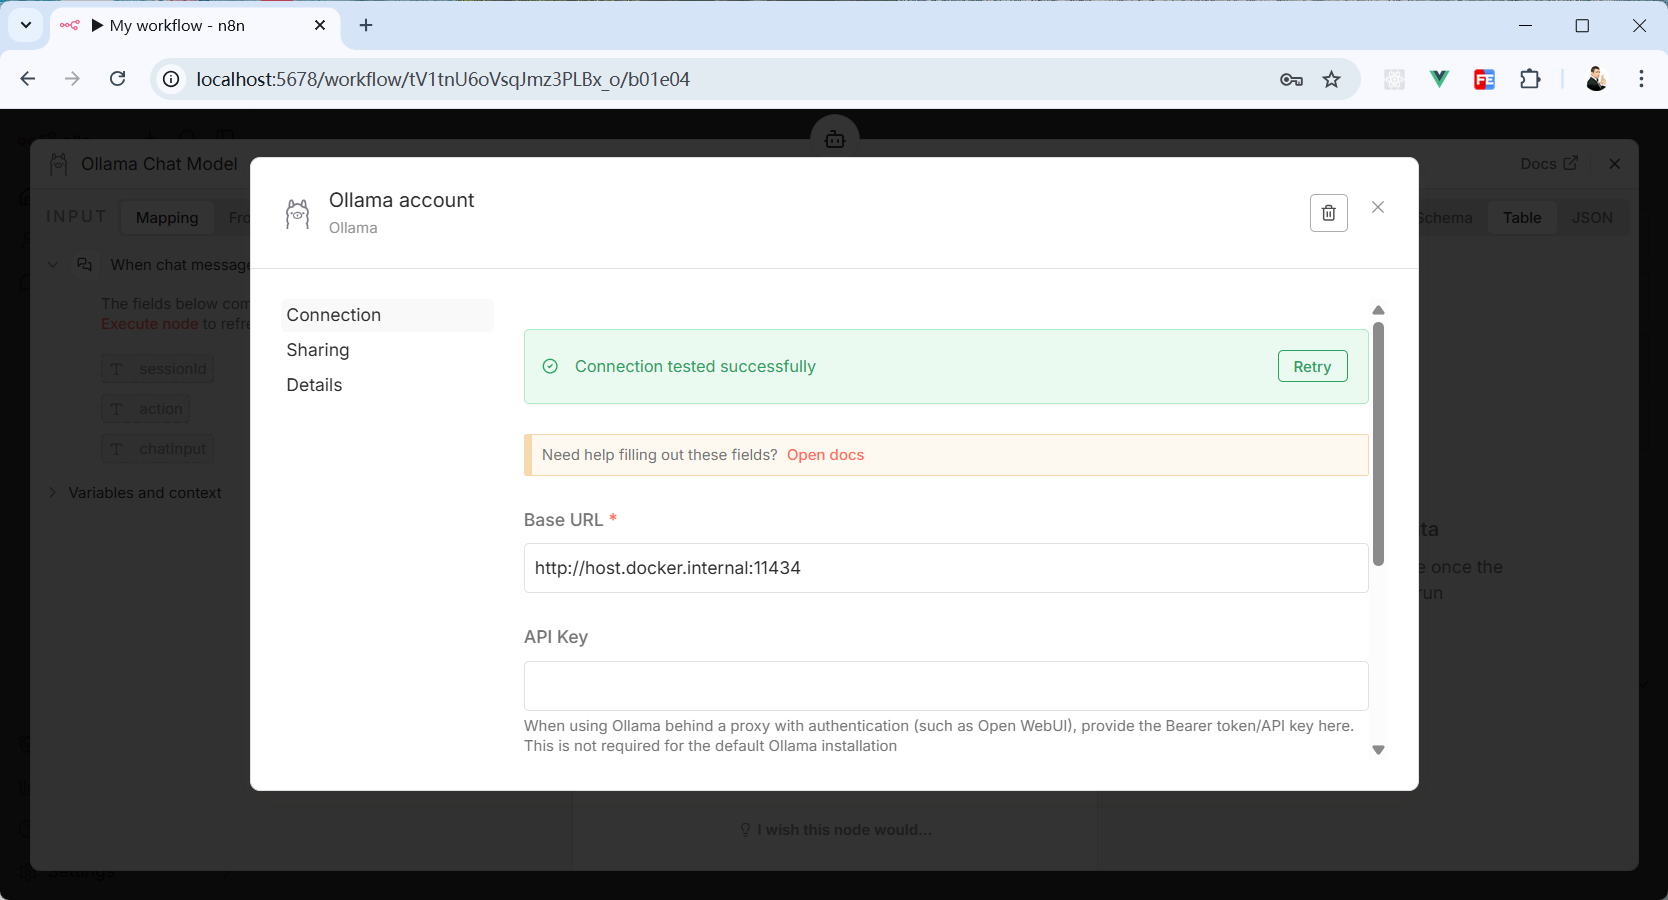Click the user profile avatar icon

[x=1595, y=79]
